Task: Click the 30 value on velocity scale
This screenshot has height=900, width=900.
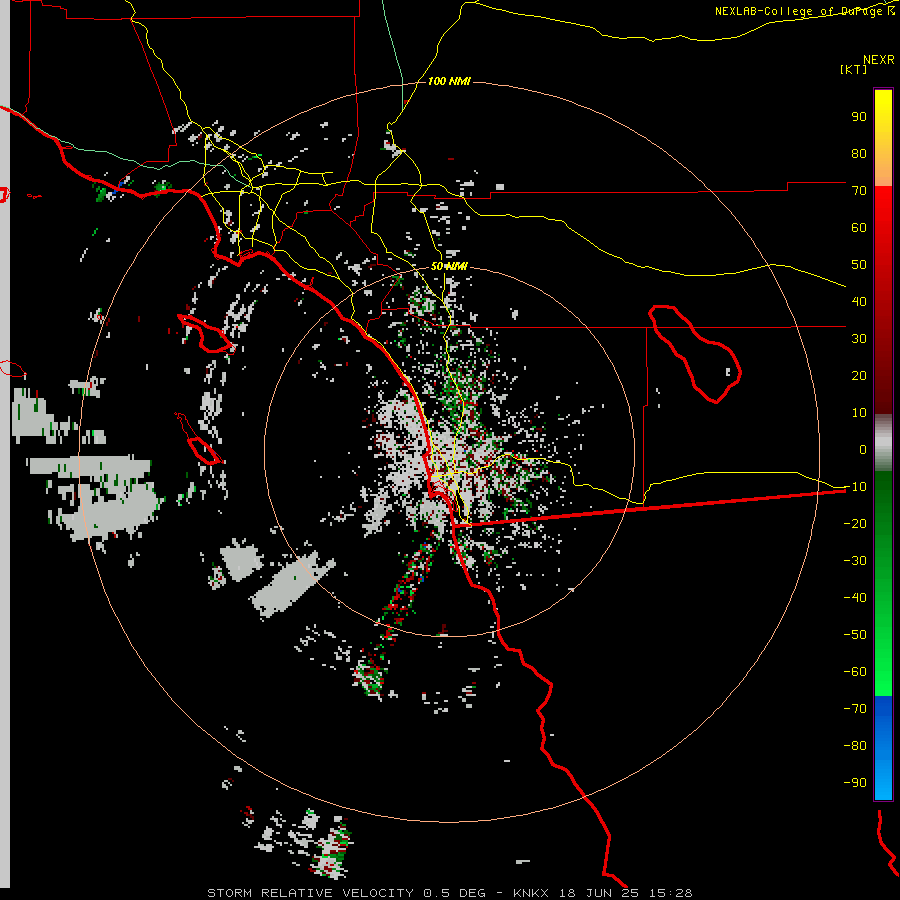Action: tap(859, 339)
